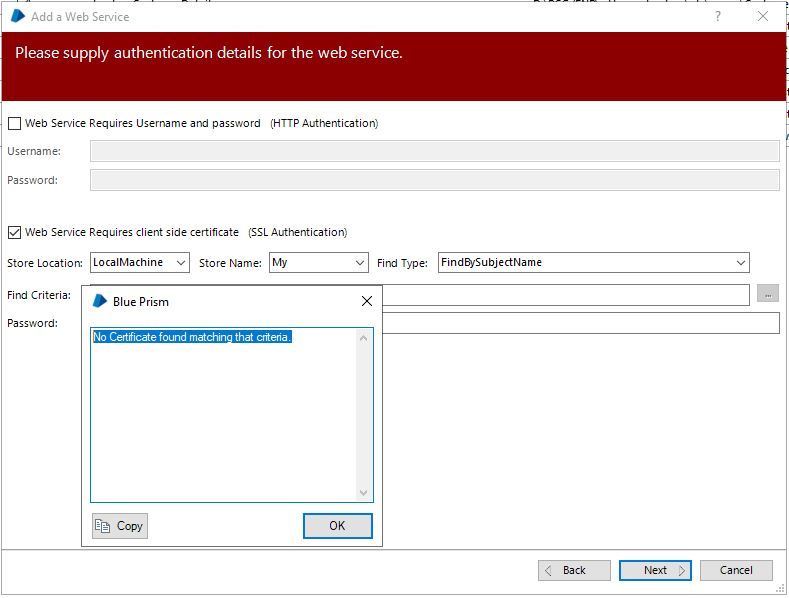Cancel the Add a Web Service wizard
Image resolution: width=789 pixels, height=598 pixels.
point(736,570)
